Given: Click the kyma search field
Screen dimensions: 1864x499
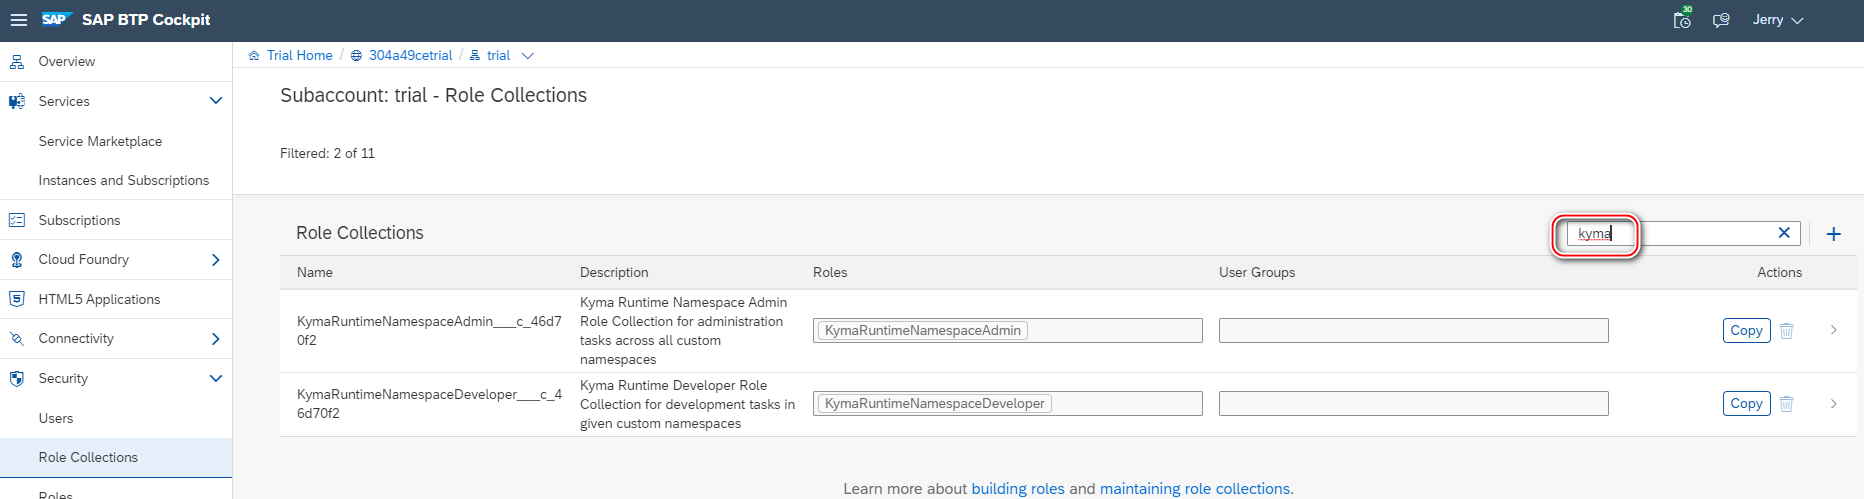Looking at the screenshot, I should (x=1683, y=233).
